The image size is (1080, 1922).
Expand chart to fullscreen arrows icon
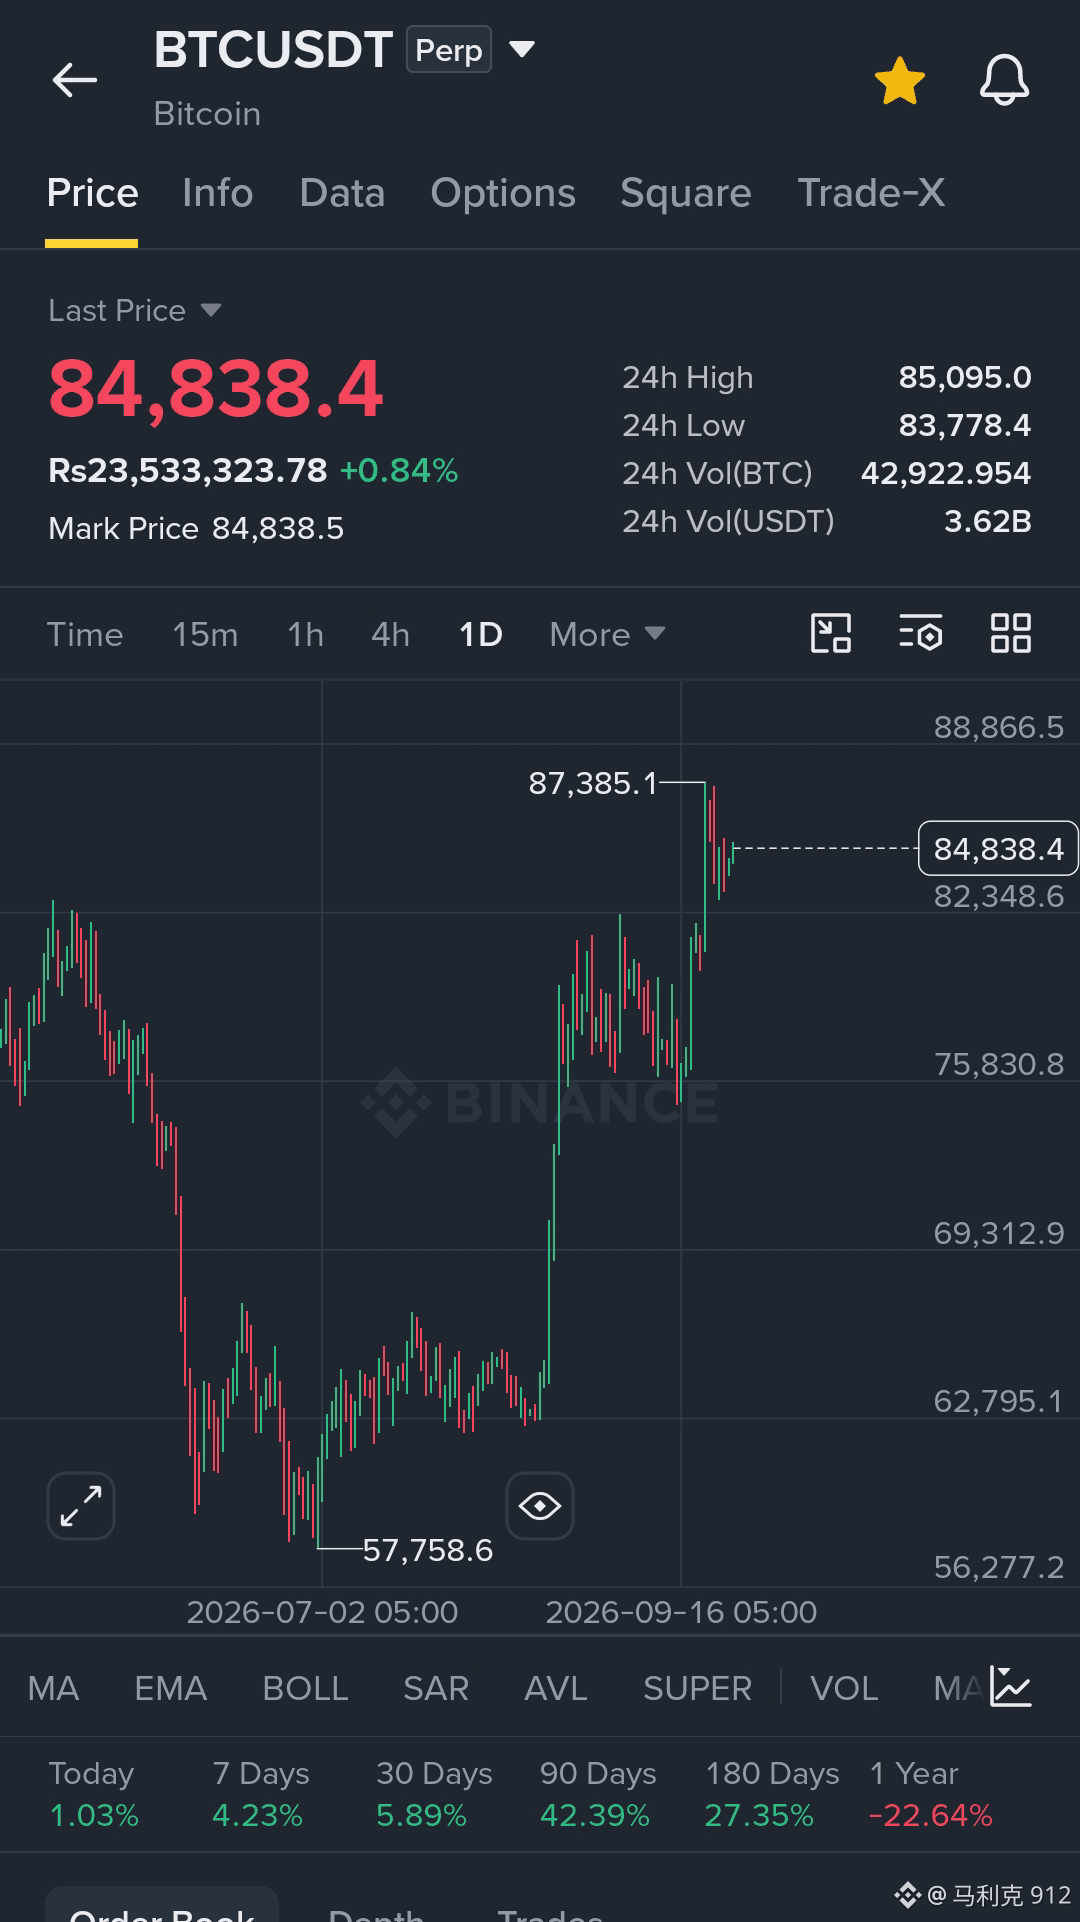(x=81, y=1506)
